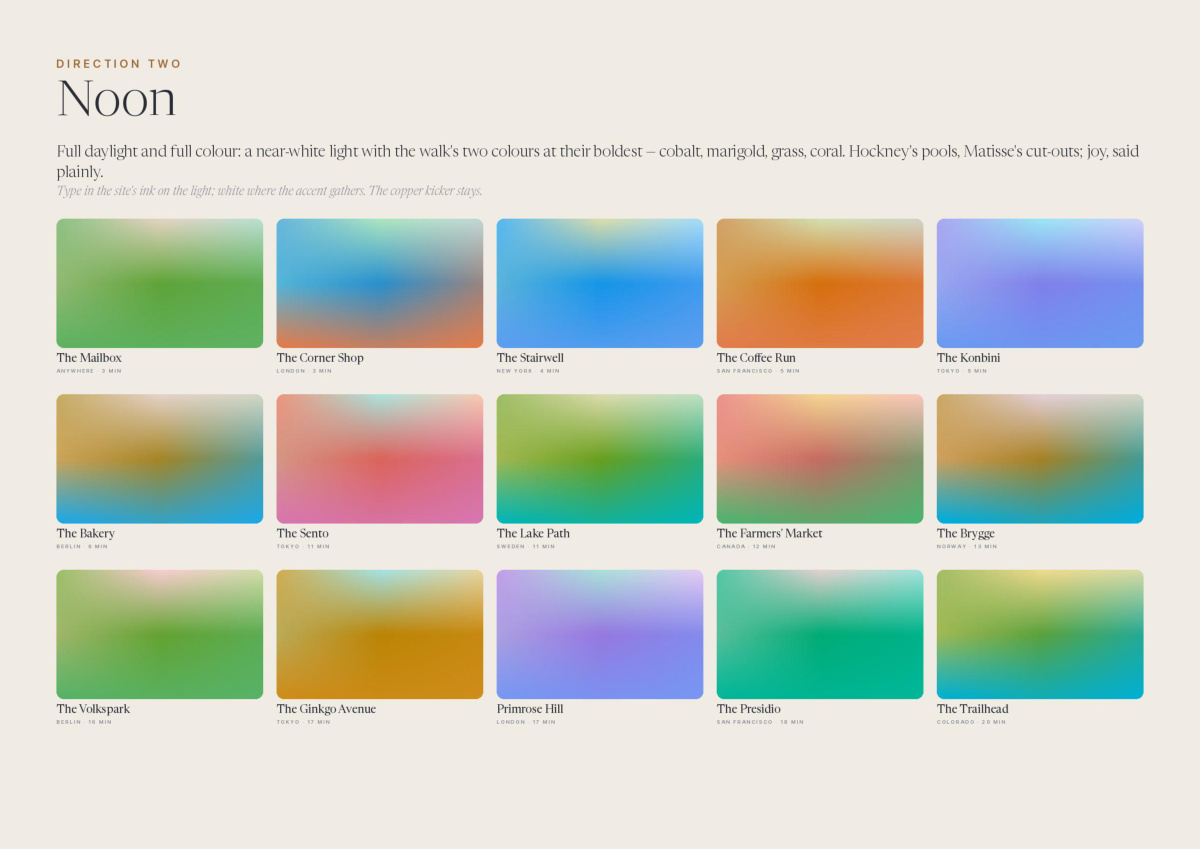Image resolution: width=1200 pixels, height=849 pixels.
Task: Click The Sento pink gradient card
Action: point(380,459)
